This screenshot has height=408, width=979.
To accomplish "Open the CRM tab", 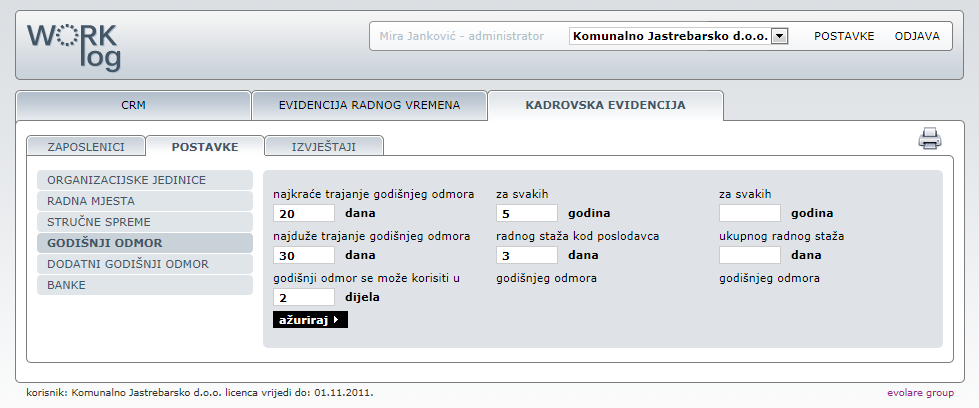I will [133, 104].
